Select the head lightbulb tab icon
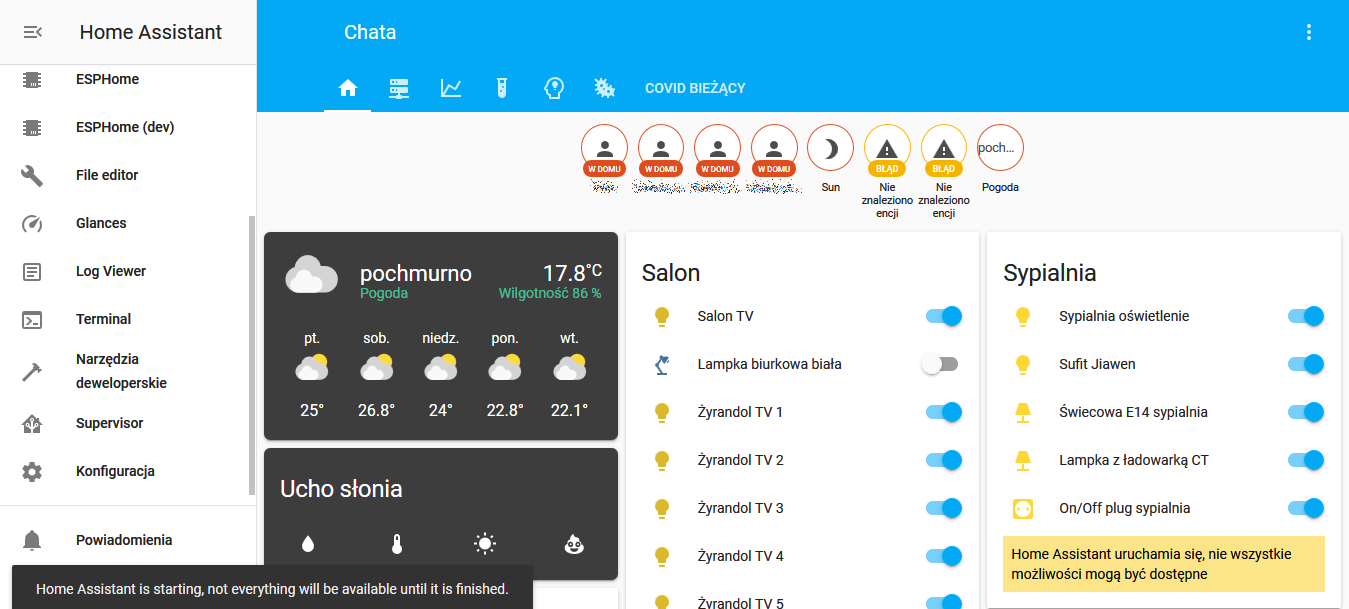Viewport: 1349px width, 609px height. pyautogui.click(x=553, y=88)
